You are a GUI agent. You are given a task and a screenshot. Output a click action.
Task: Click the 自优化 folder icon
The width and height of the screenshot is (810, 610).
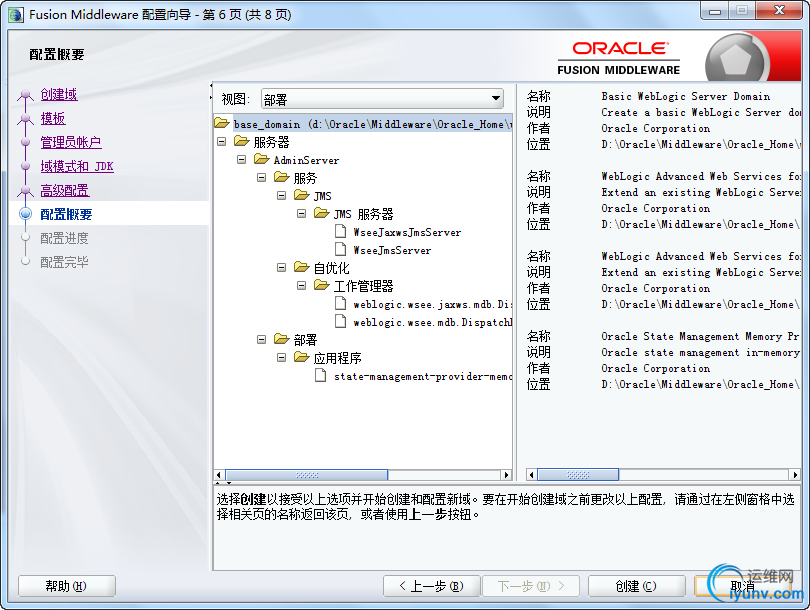(302, 267)
